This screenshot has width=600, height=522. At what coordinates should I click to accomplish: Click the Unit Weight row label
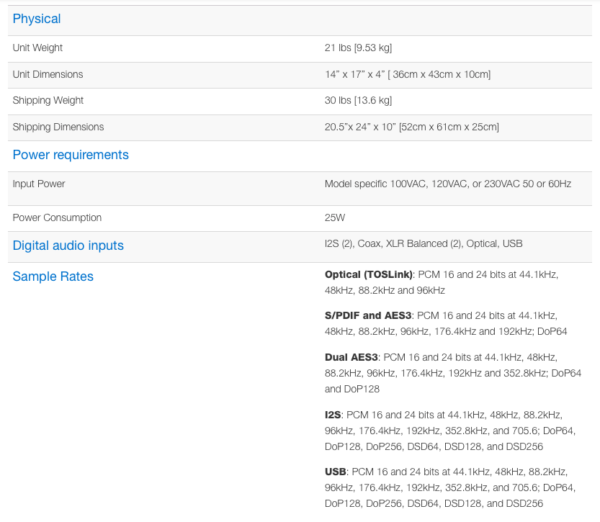pos(36,48)
